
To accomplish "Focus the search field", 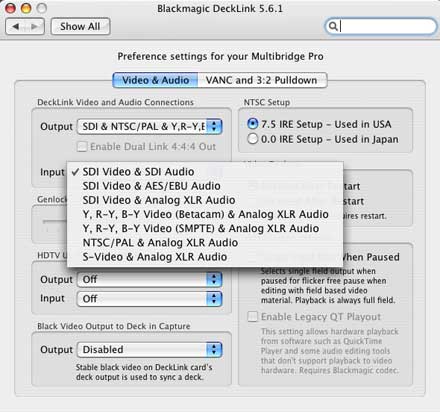I will coord(381,26).
